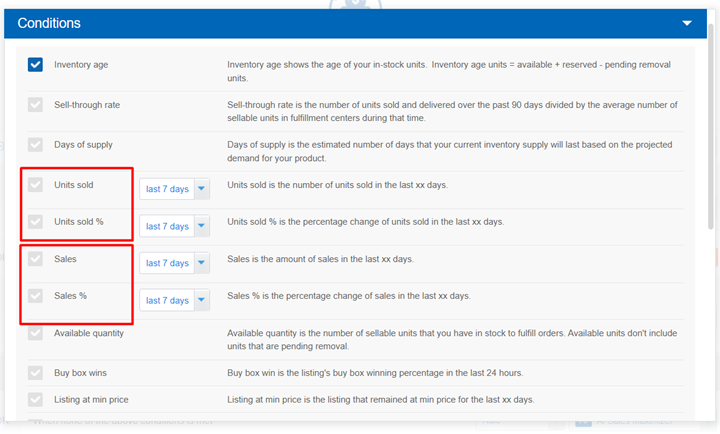The width and height of the screenshot is (720, 434).
Task: Click the 'Sell-through rate' label
Action: 87,105
